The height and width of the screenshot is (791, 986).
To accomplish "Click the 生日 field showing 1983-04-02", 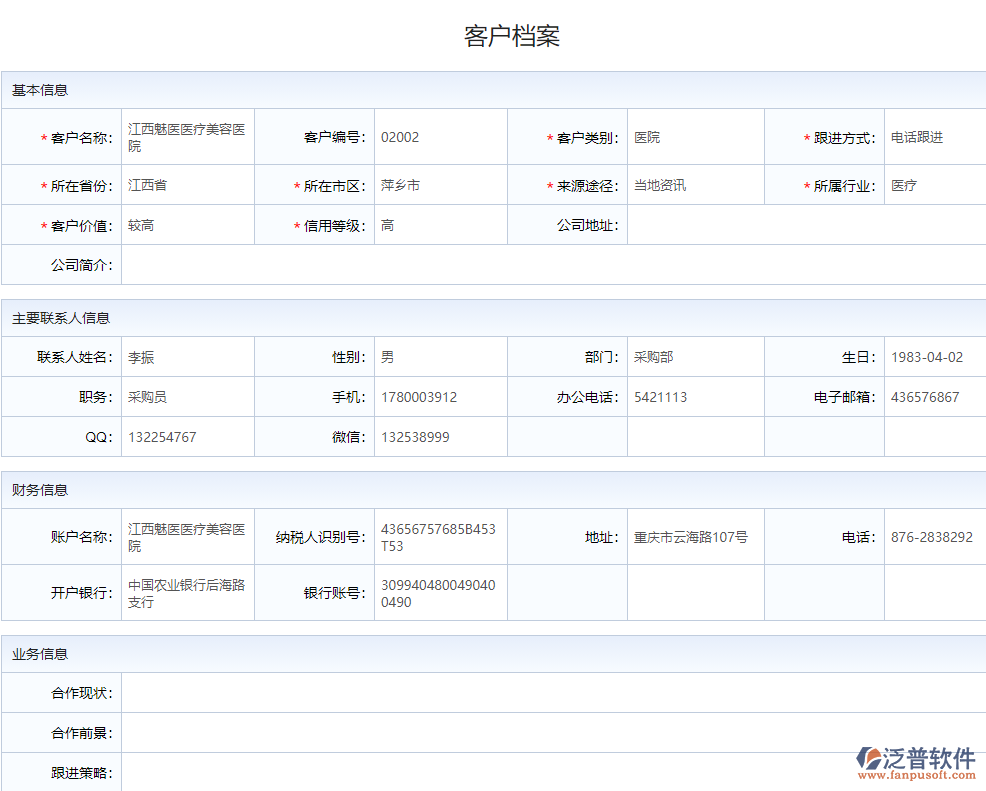I will [934, 357].
